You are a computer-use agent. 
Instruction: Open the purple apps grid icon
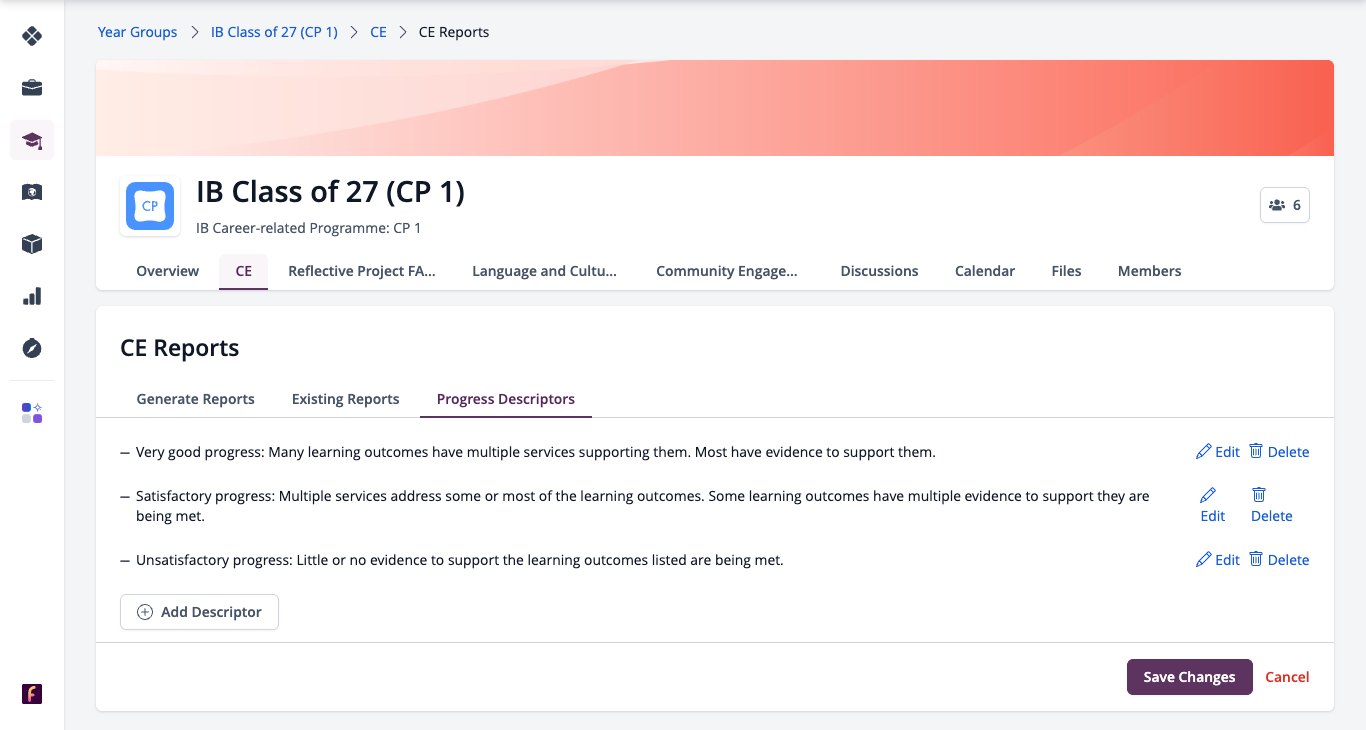[32, 413]
